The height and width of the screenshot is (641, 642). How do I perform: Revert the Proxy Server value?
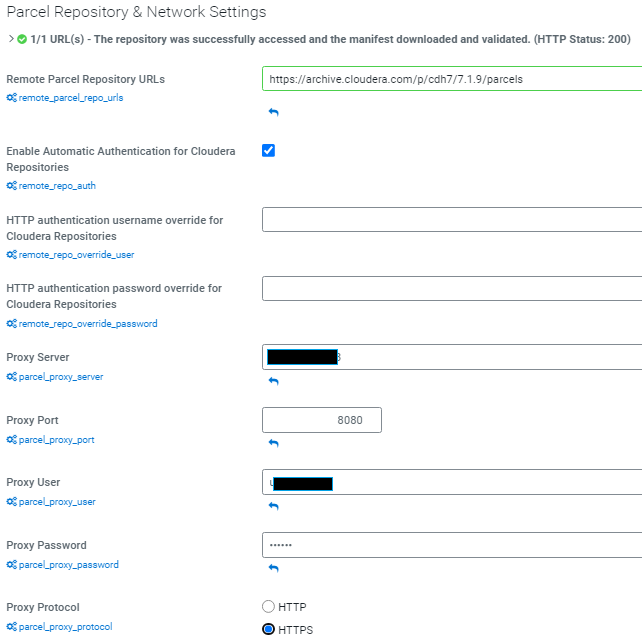(x=274, y=381)
